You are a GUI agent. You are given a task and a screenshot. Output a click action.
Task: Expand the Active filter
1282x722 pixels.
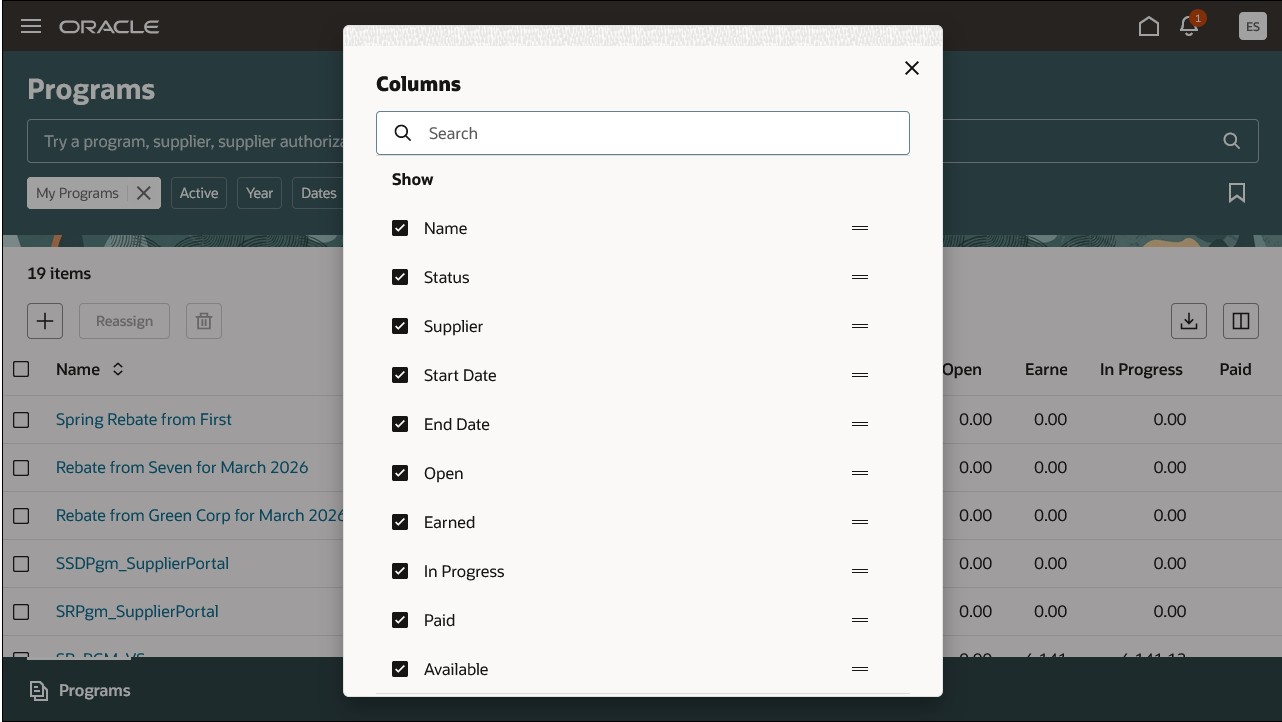[198, 193]
